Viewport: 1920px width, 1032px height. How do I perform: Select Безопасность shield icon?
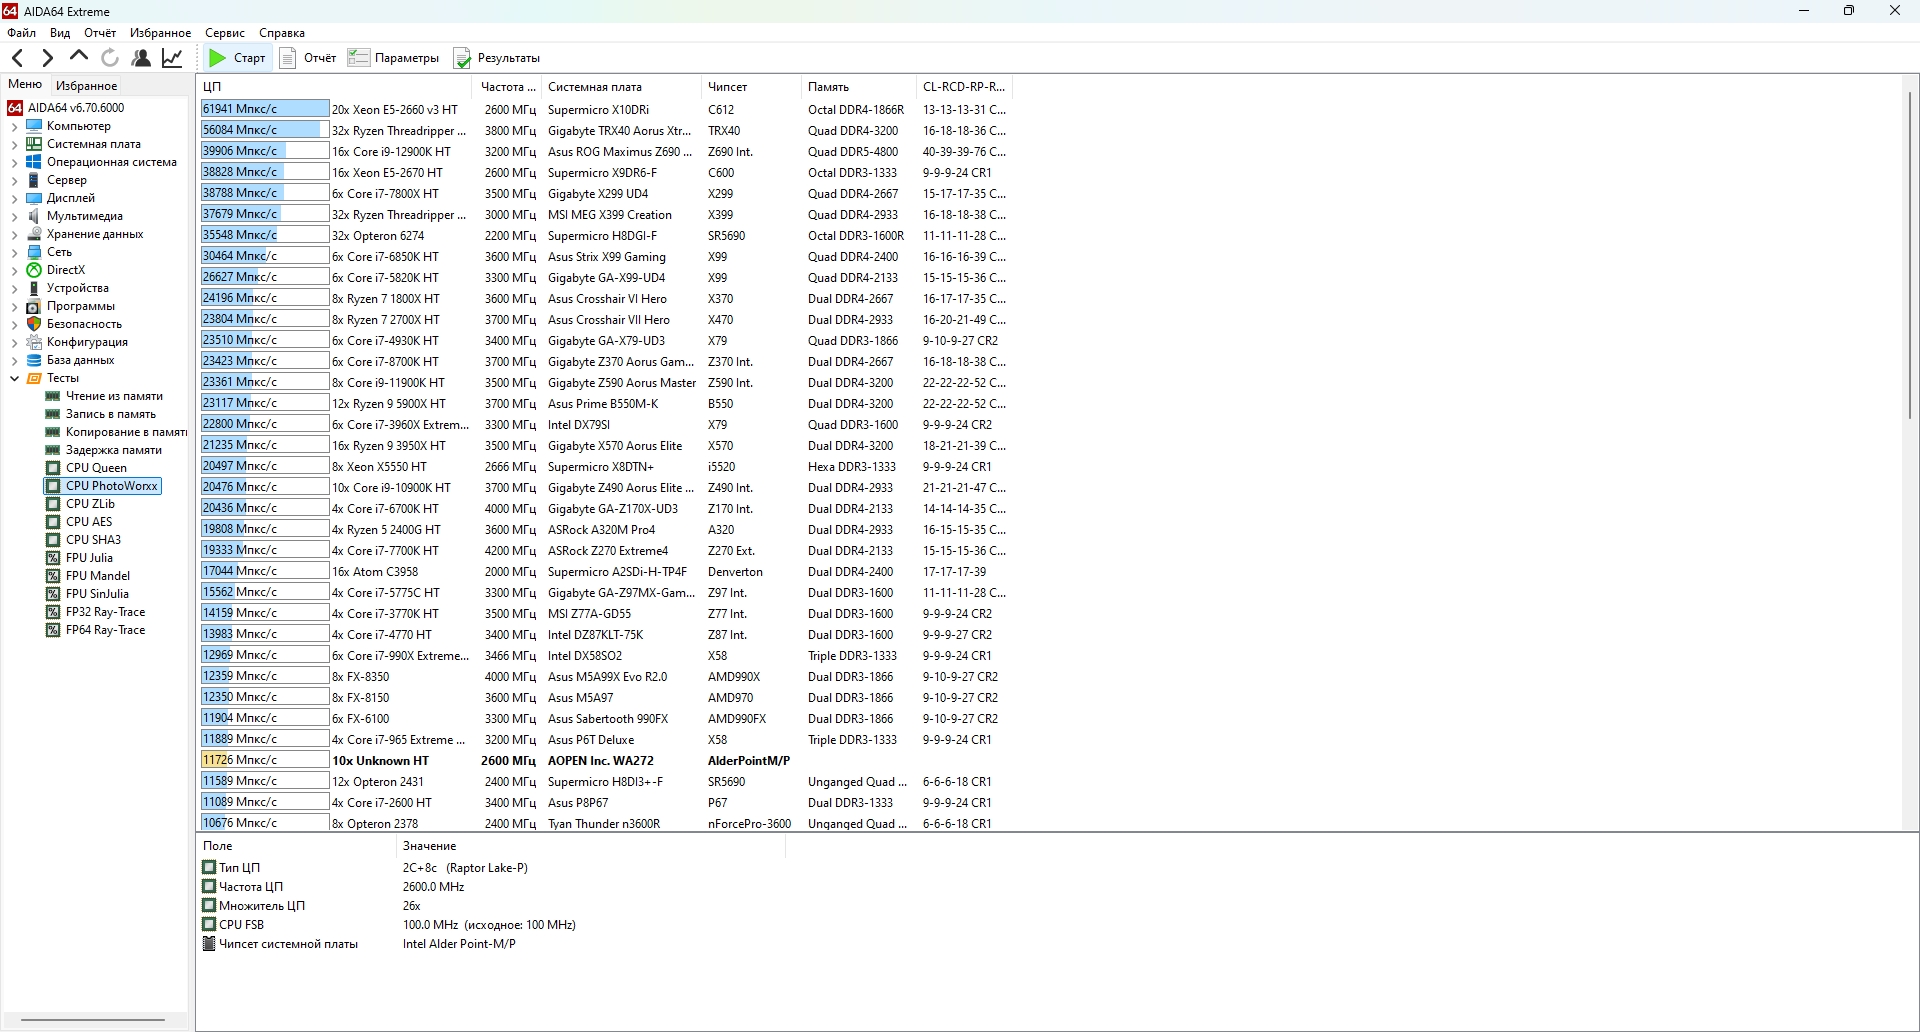point(34,324)
